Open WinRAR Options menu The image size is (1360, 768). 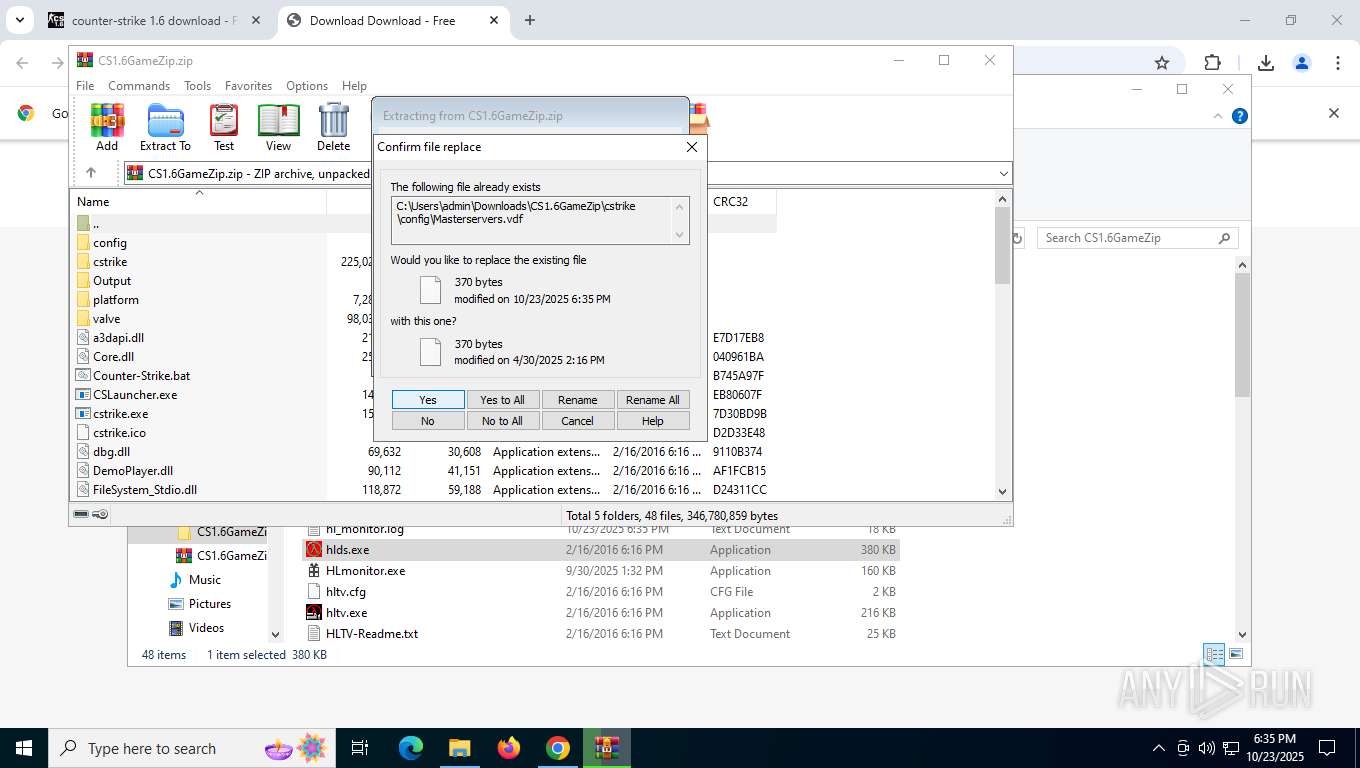pyautogui.click(x=307, y=86)
